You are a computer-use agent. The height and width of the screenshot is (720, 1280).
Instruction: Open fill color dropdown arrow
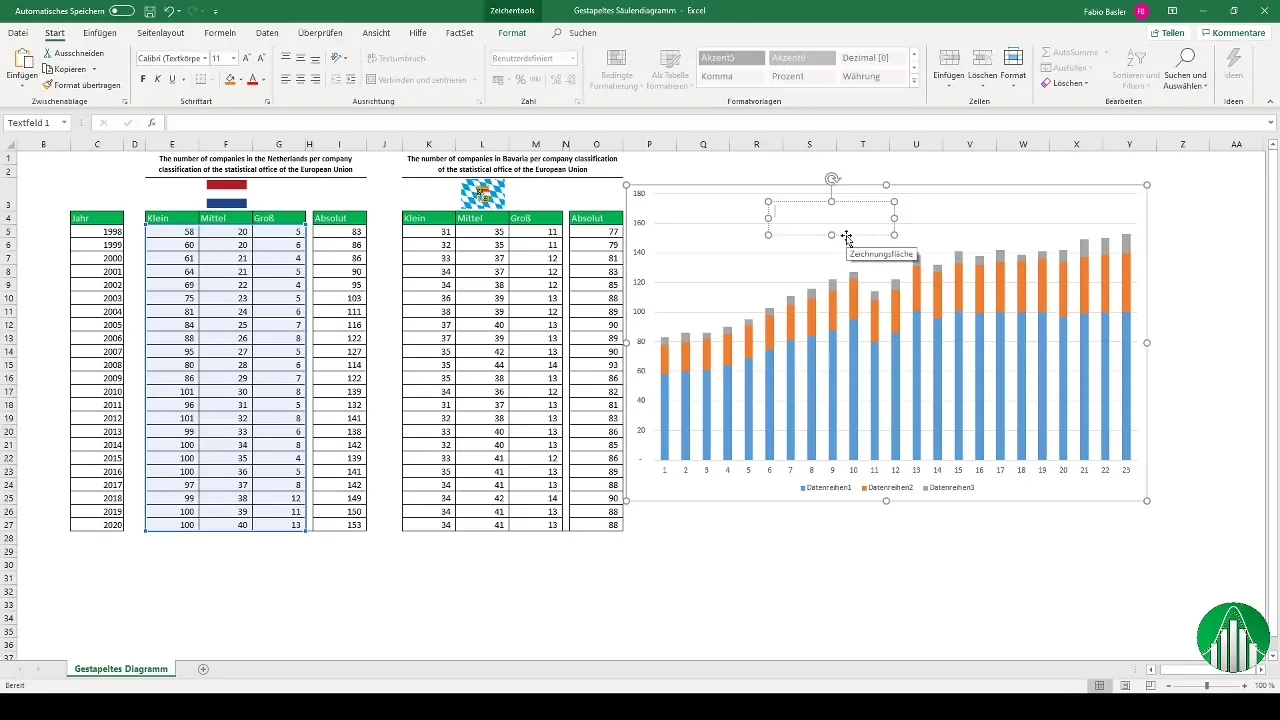click(241, 79)
